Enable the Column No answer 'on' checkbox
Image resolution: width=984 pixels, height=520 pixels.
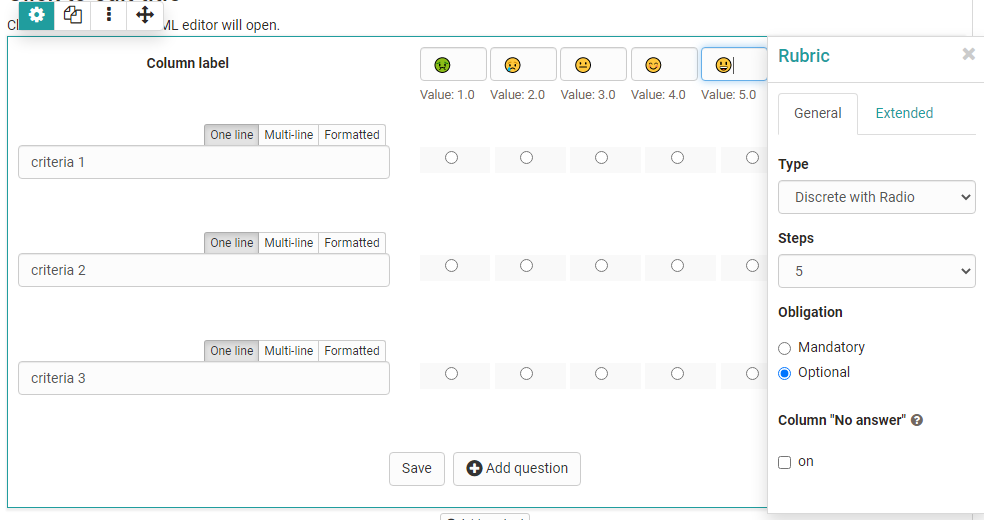[x=784, y=462]
